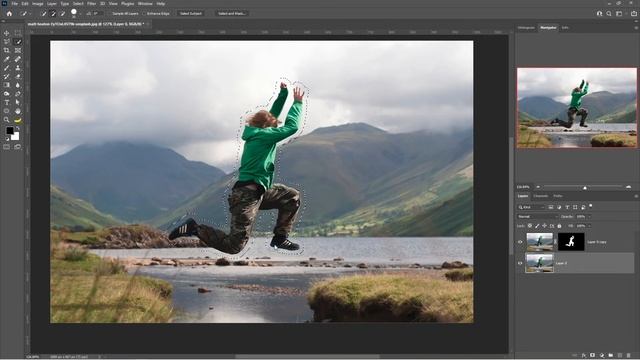Toggle the lock transparent pixels icon
Image resolution: width=640 pixels, height=360 pixels.
pos(530,226)
